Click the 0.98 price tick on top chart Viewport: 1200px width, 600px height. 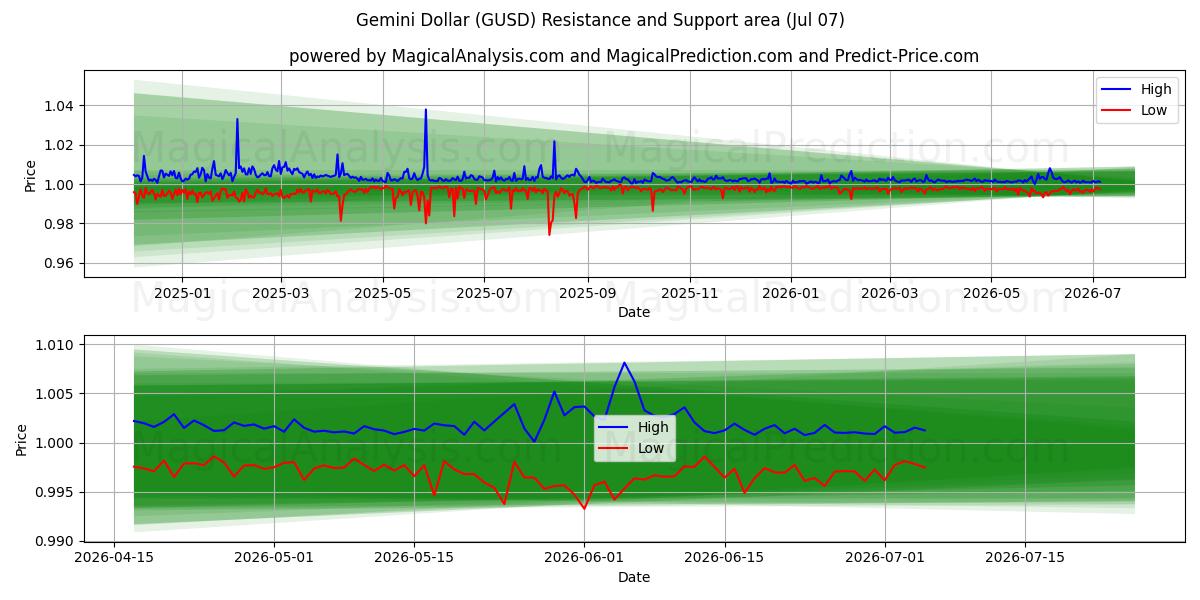click(x=61, y=224)
